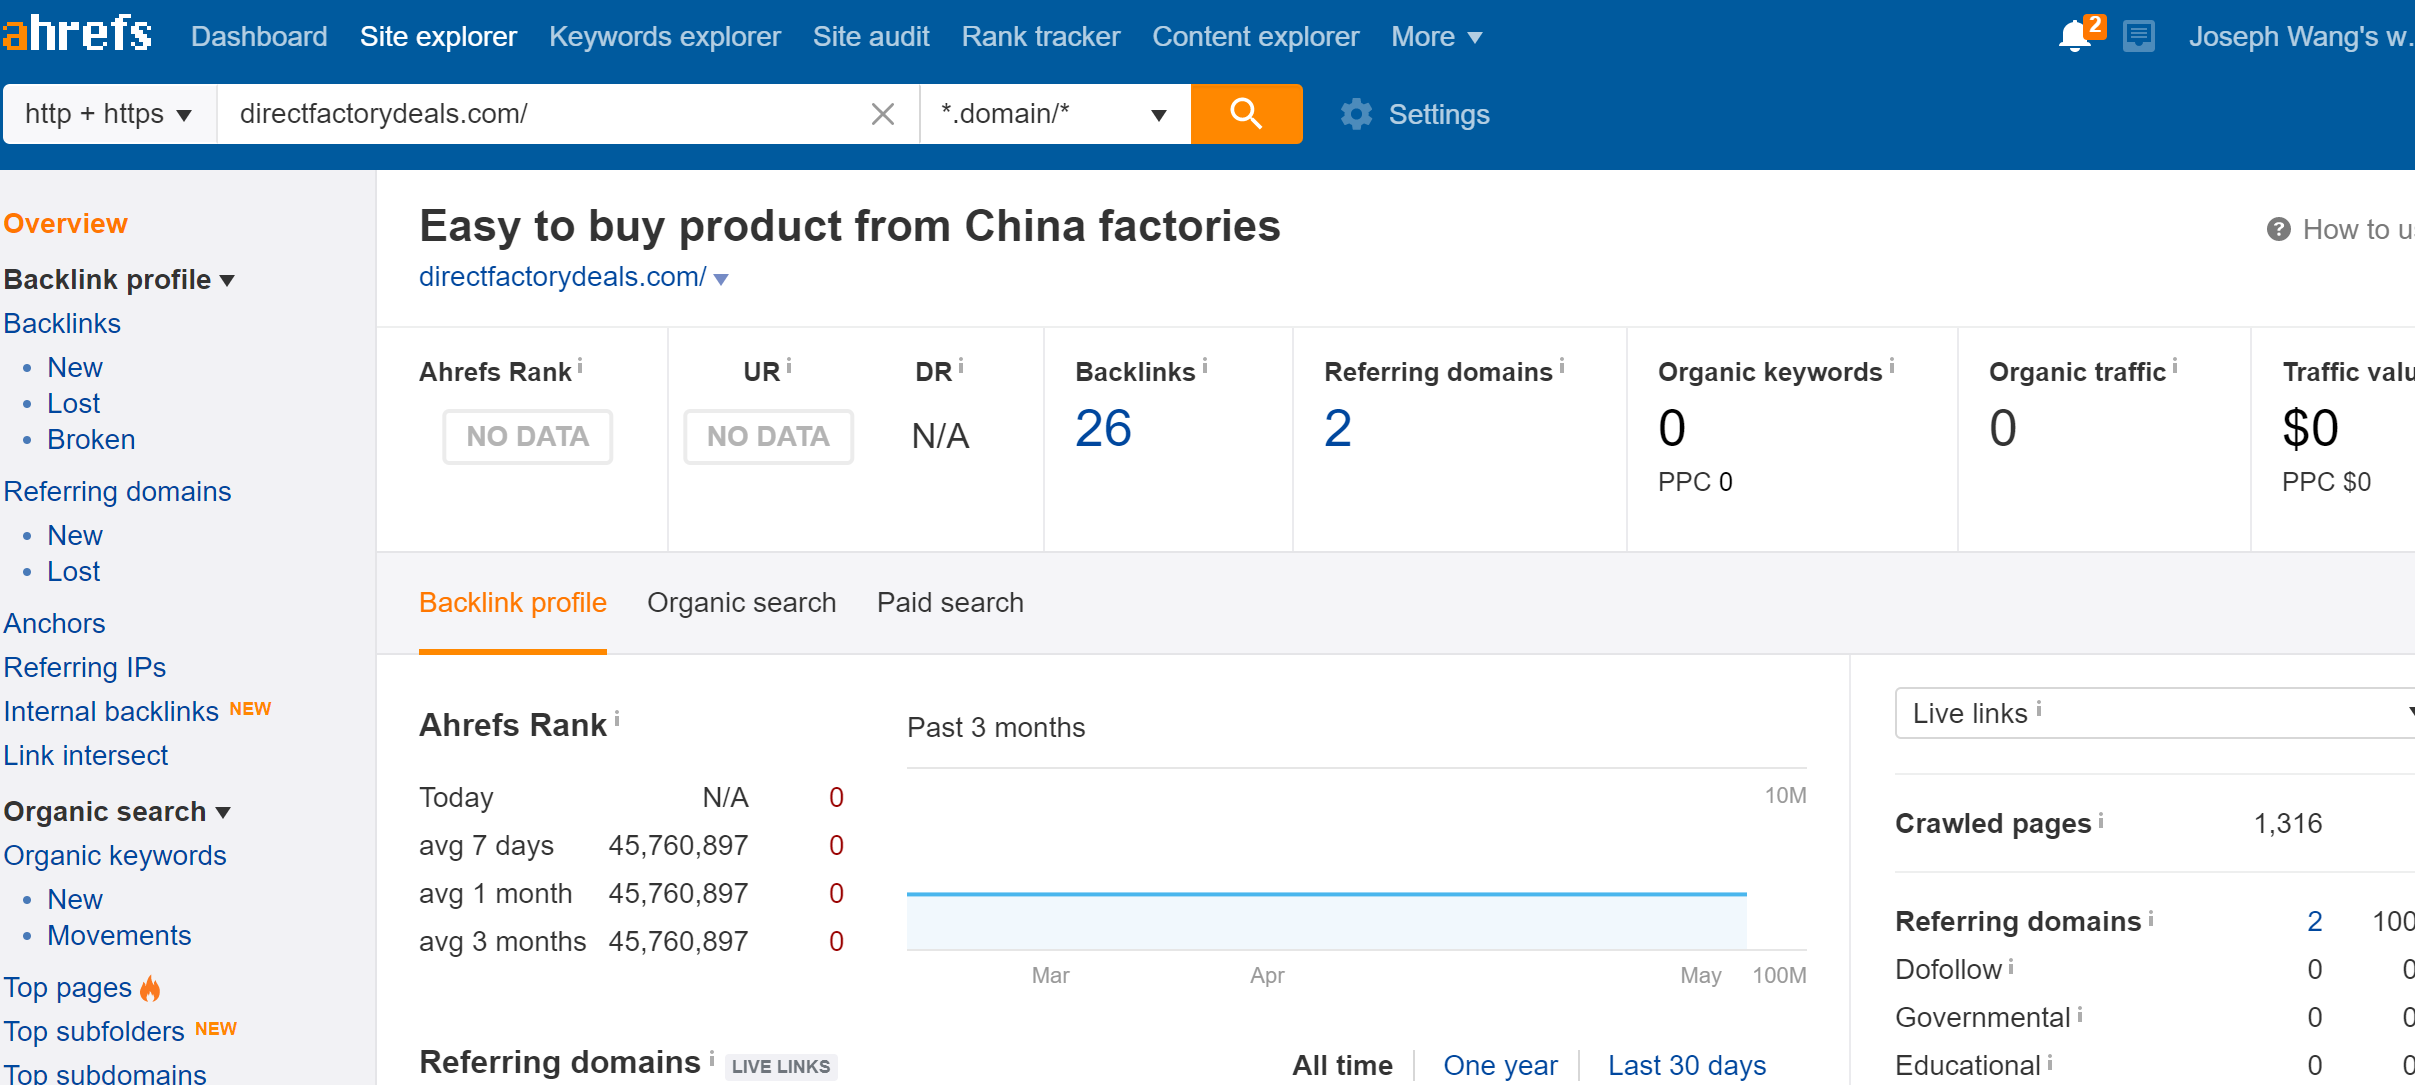Open Movements under Organic keywords

coord(119,936)
